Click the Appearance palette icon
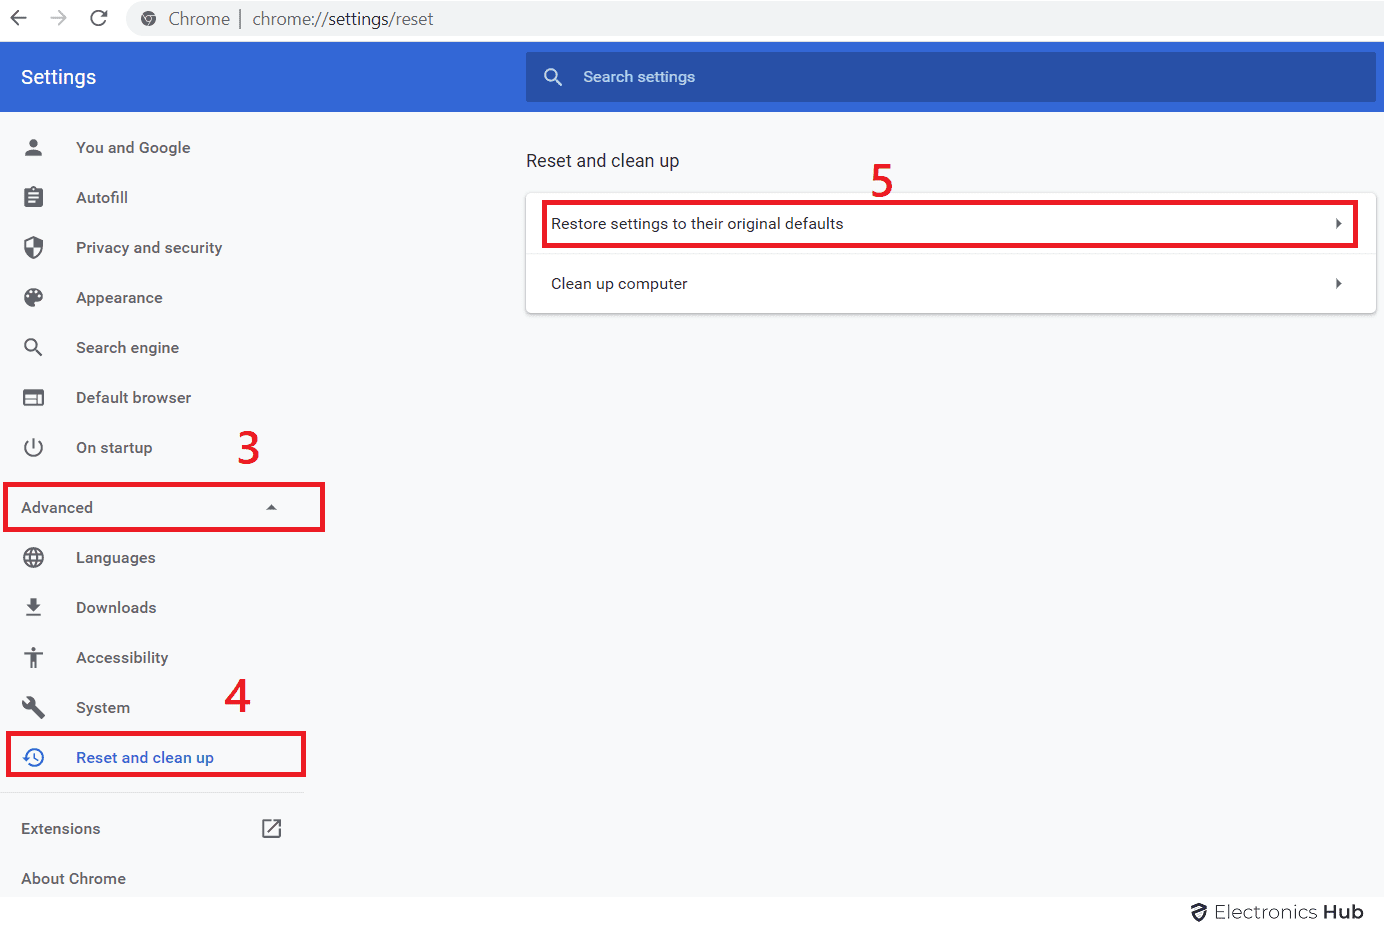Viewport: 1384px width, 930px height. (x=34, y=298)
